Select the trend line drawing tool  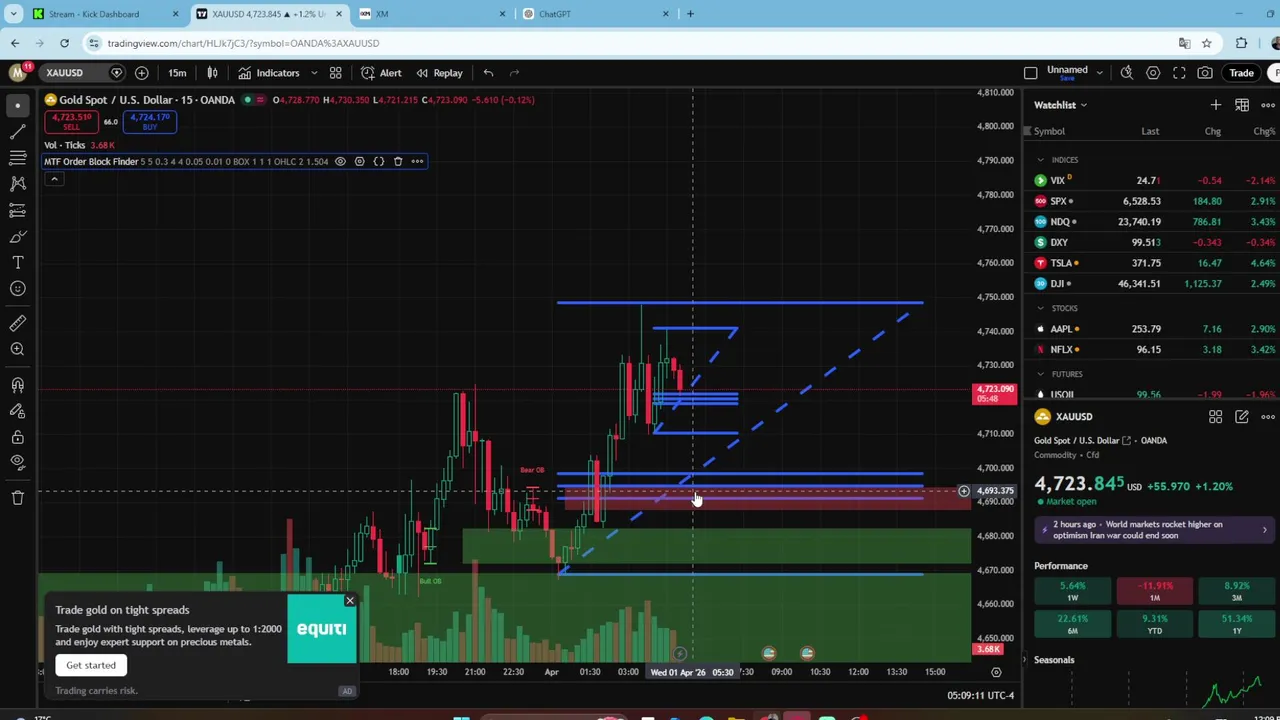(17, 131)
